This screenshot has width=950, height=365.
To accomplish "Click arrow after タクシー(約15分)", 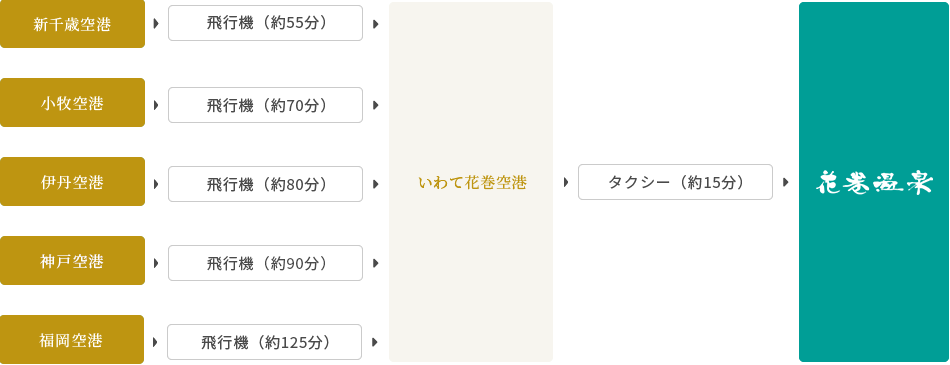I will point(786,182).
